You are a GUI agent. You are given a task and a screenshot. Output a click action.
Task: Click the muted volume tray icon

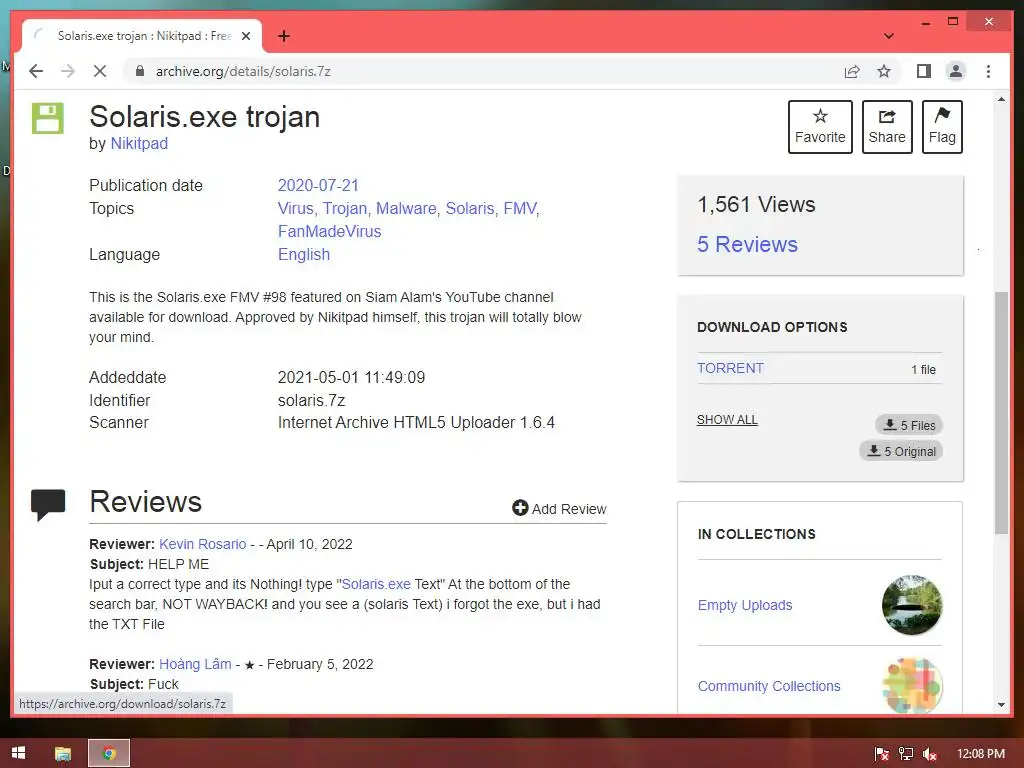(x=930, y=754)
